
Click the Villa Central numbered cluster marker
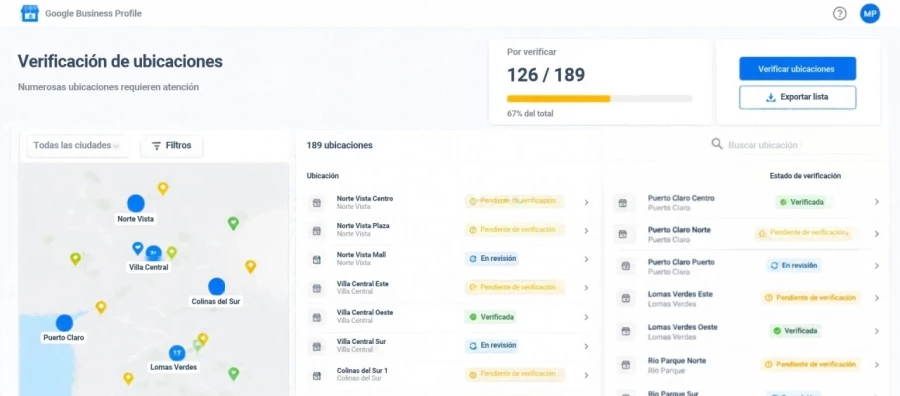click(x=153, y=253)
